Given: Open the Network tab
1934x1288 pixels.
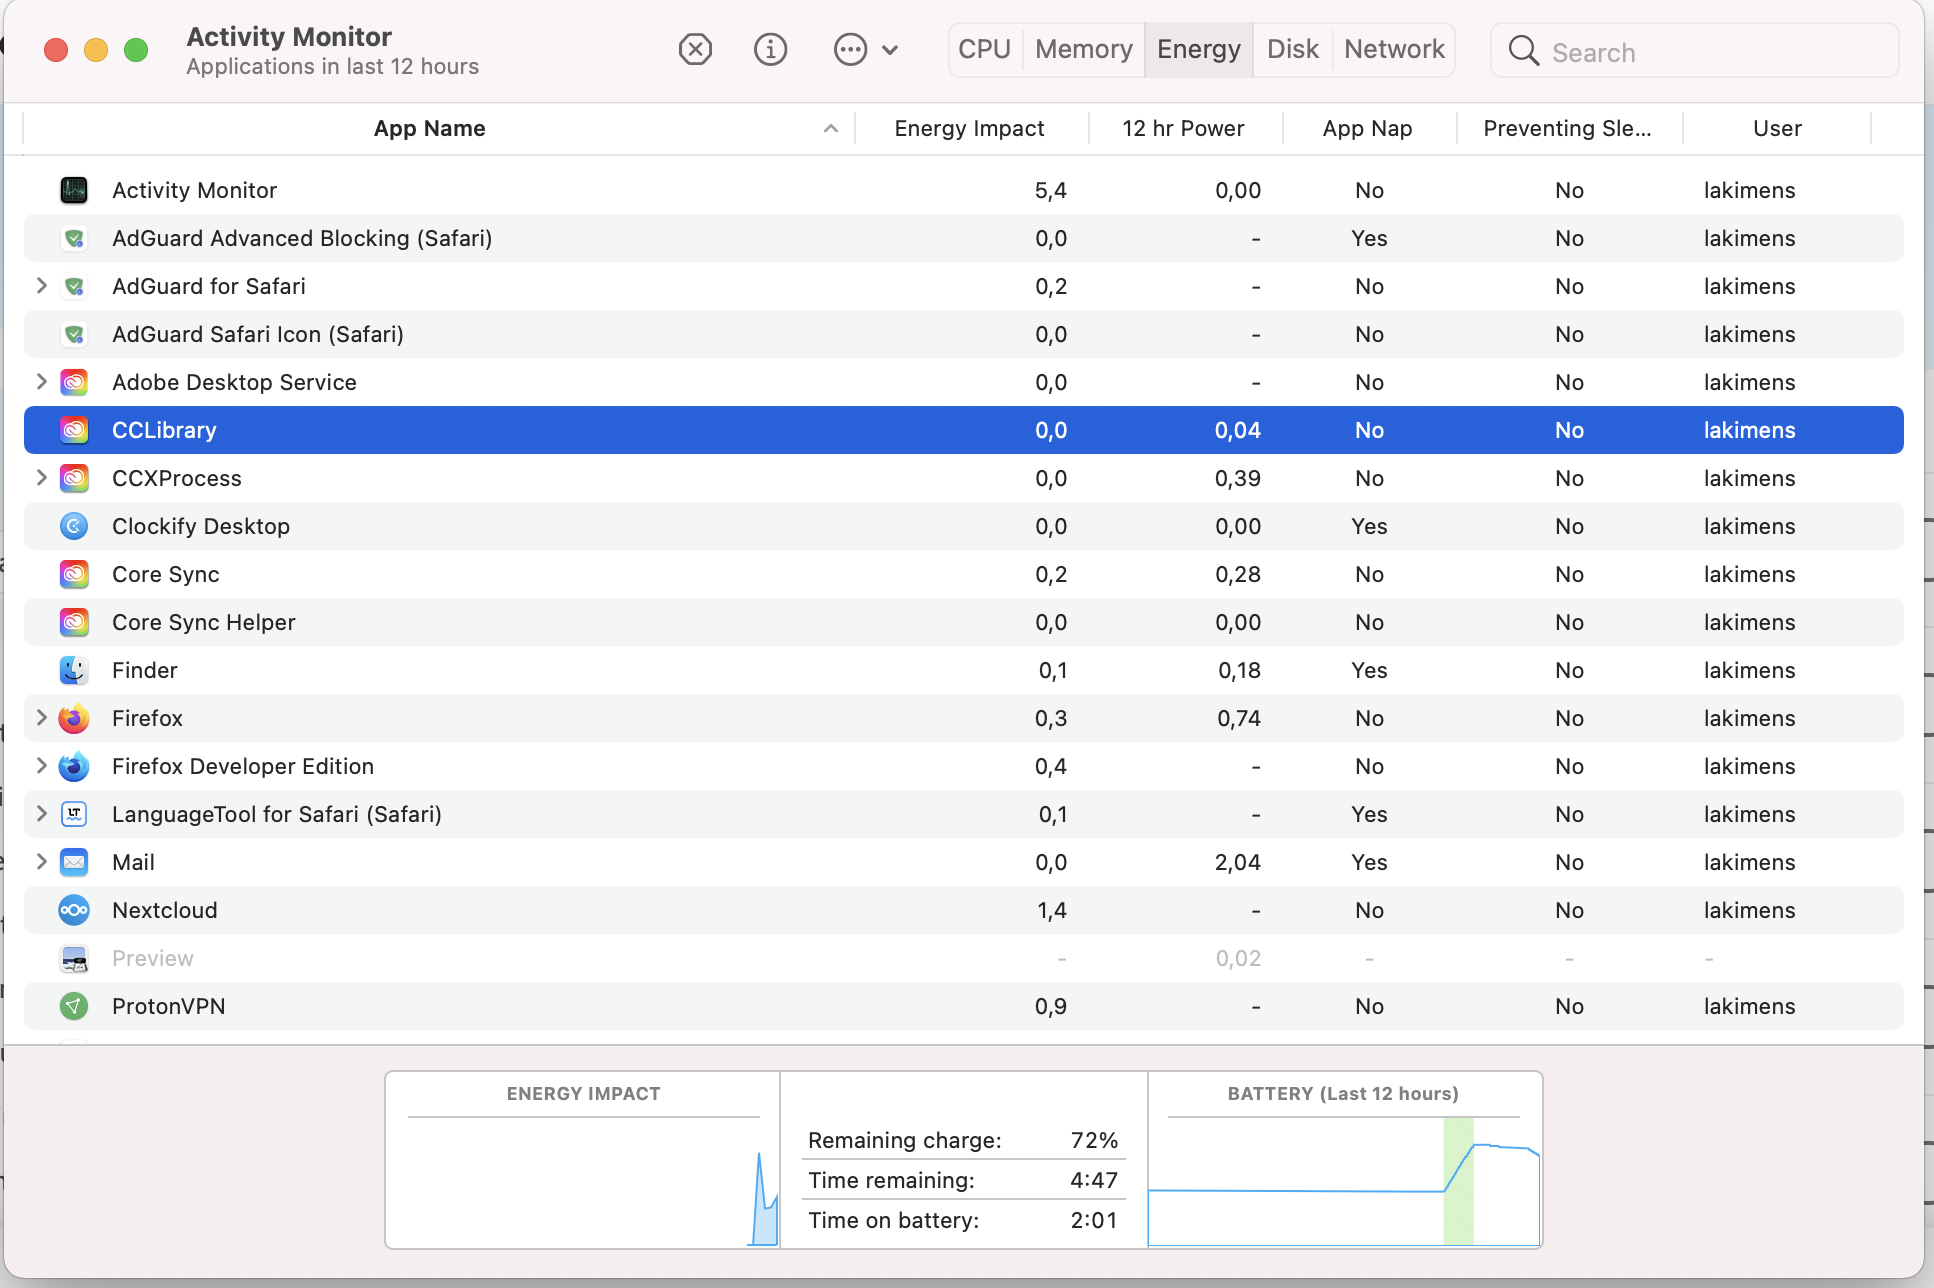Looking at the screenshot, I should [1393, 49].
